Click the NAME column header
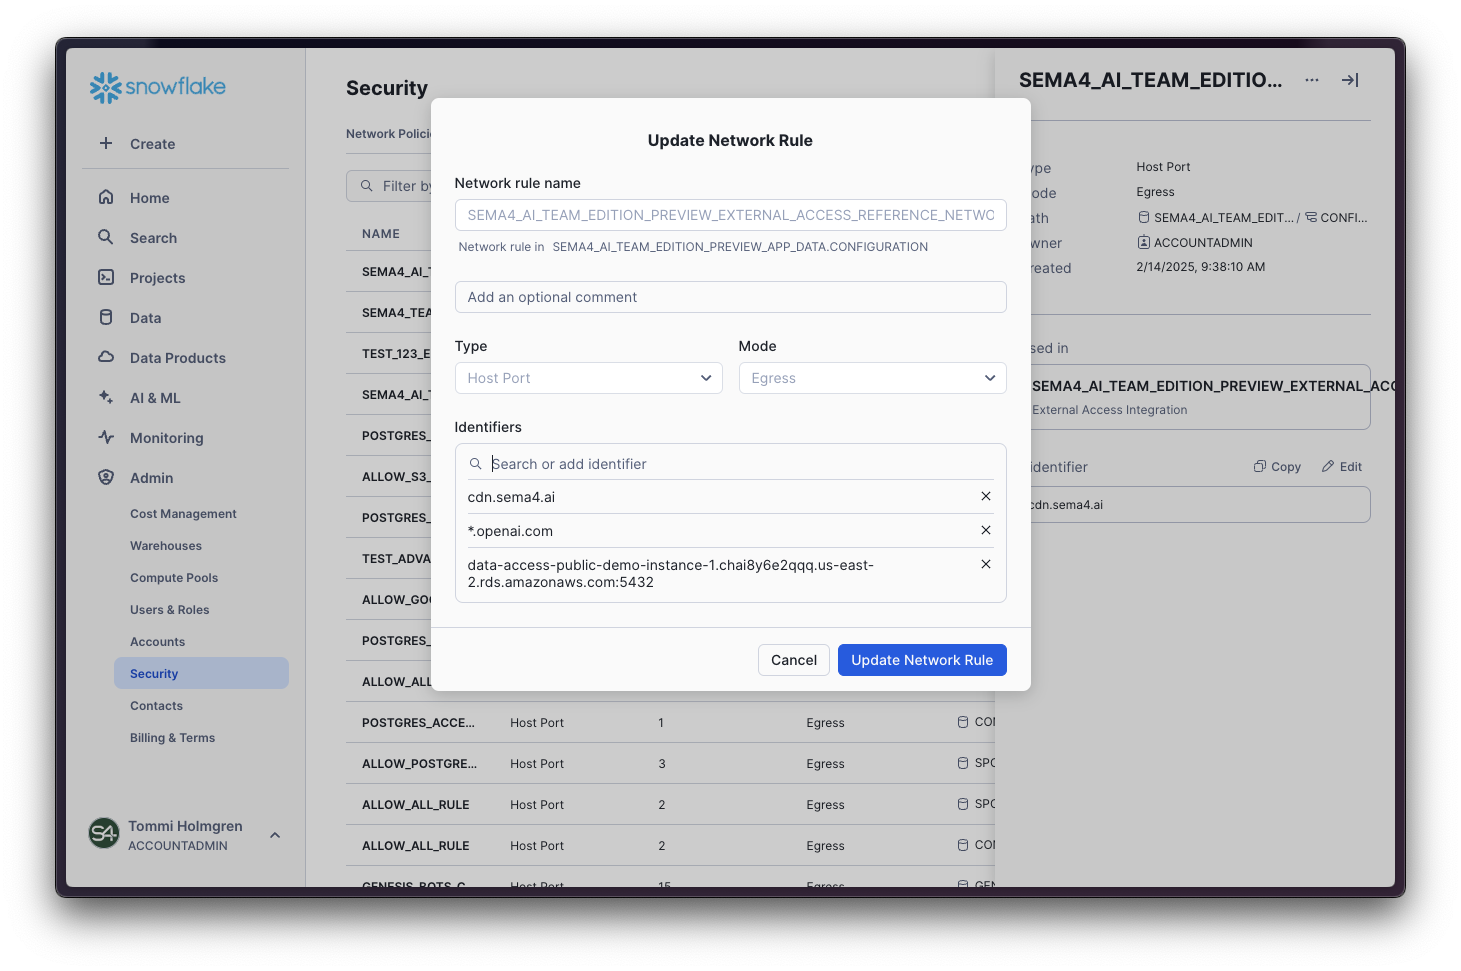 point(381,234)
